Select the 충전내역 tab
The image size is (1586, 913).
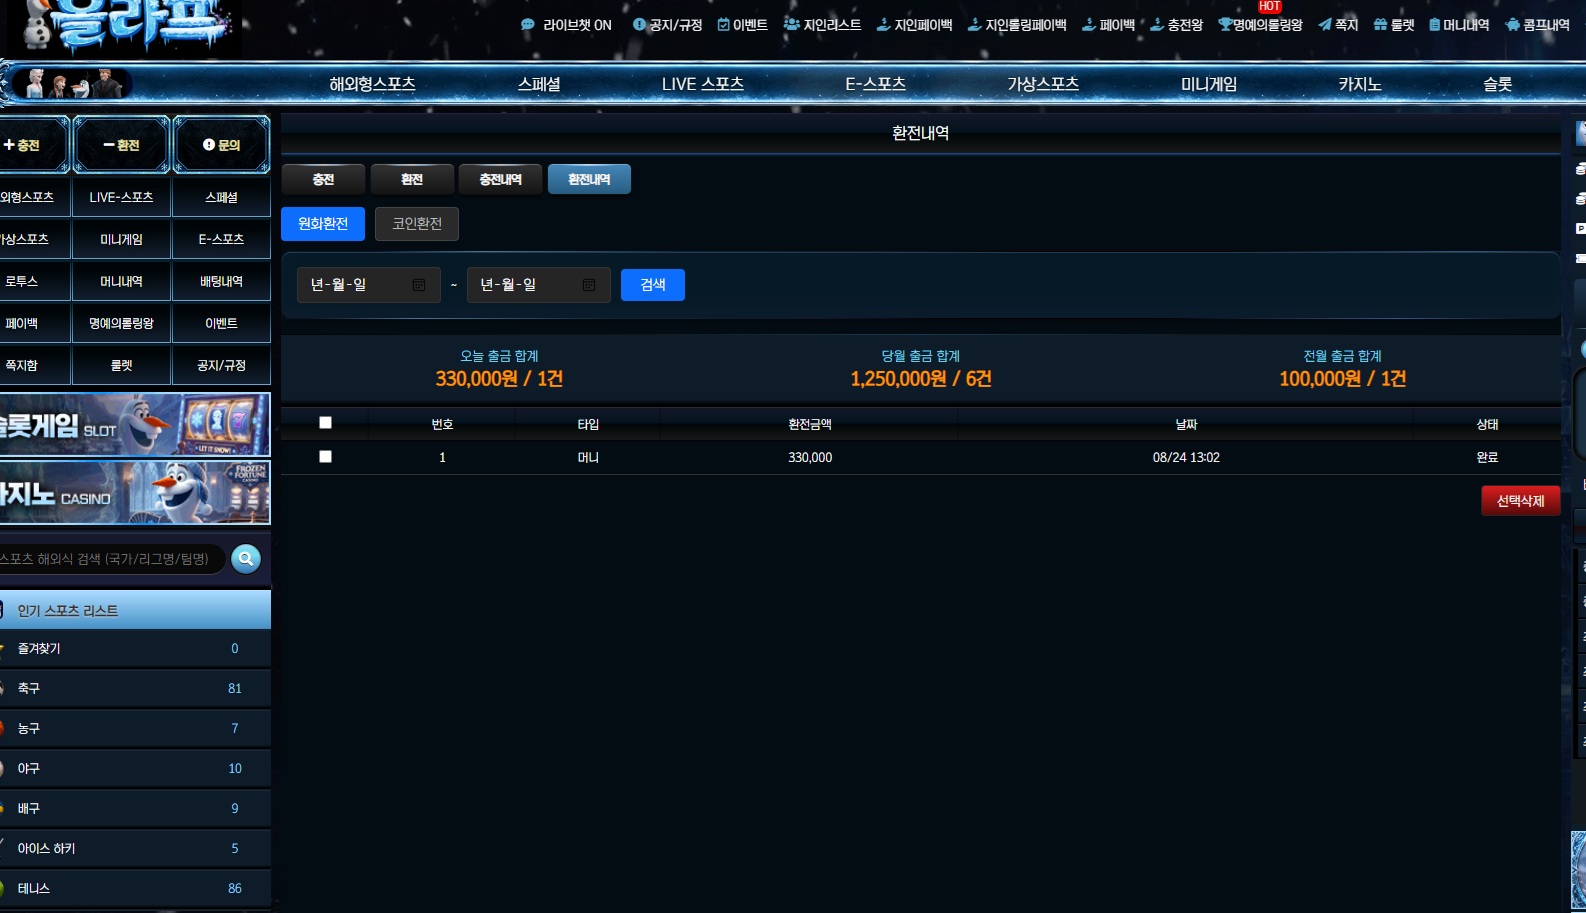click(500, 179)
